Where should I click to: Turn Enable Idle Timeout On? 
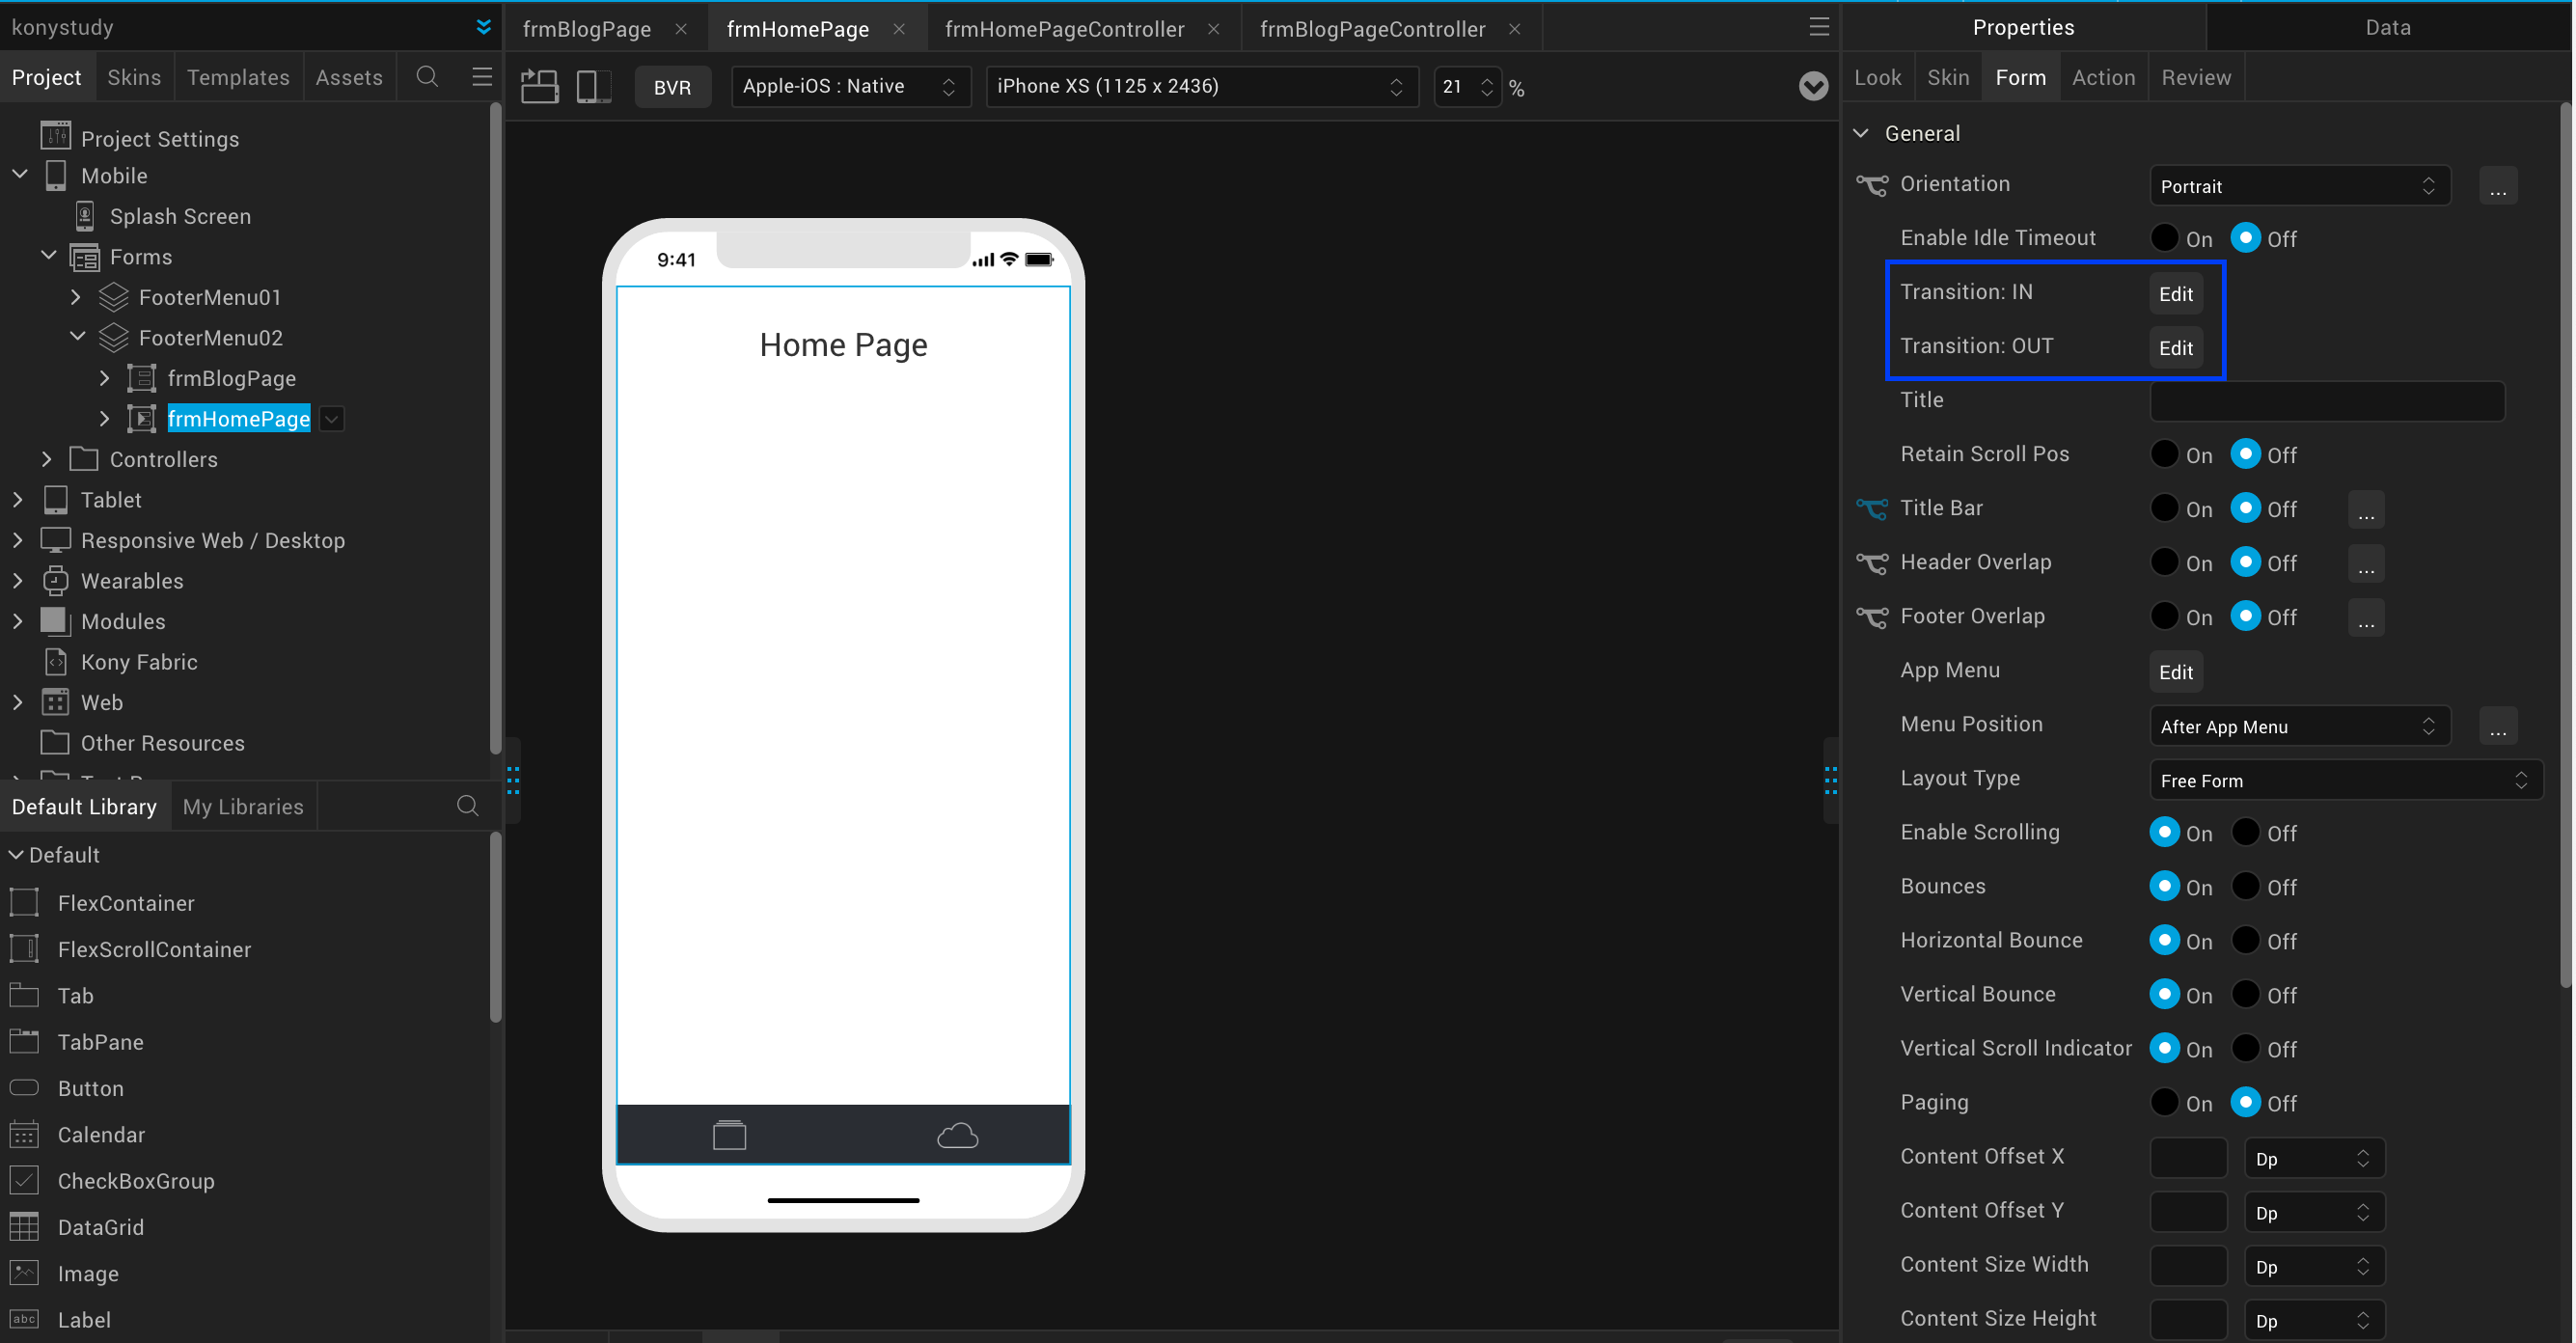click(x=2165, y=238)
